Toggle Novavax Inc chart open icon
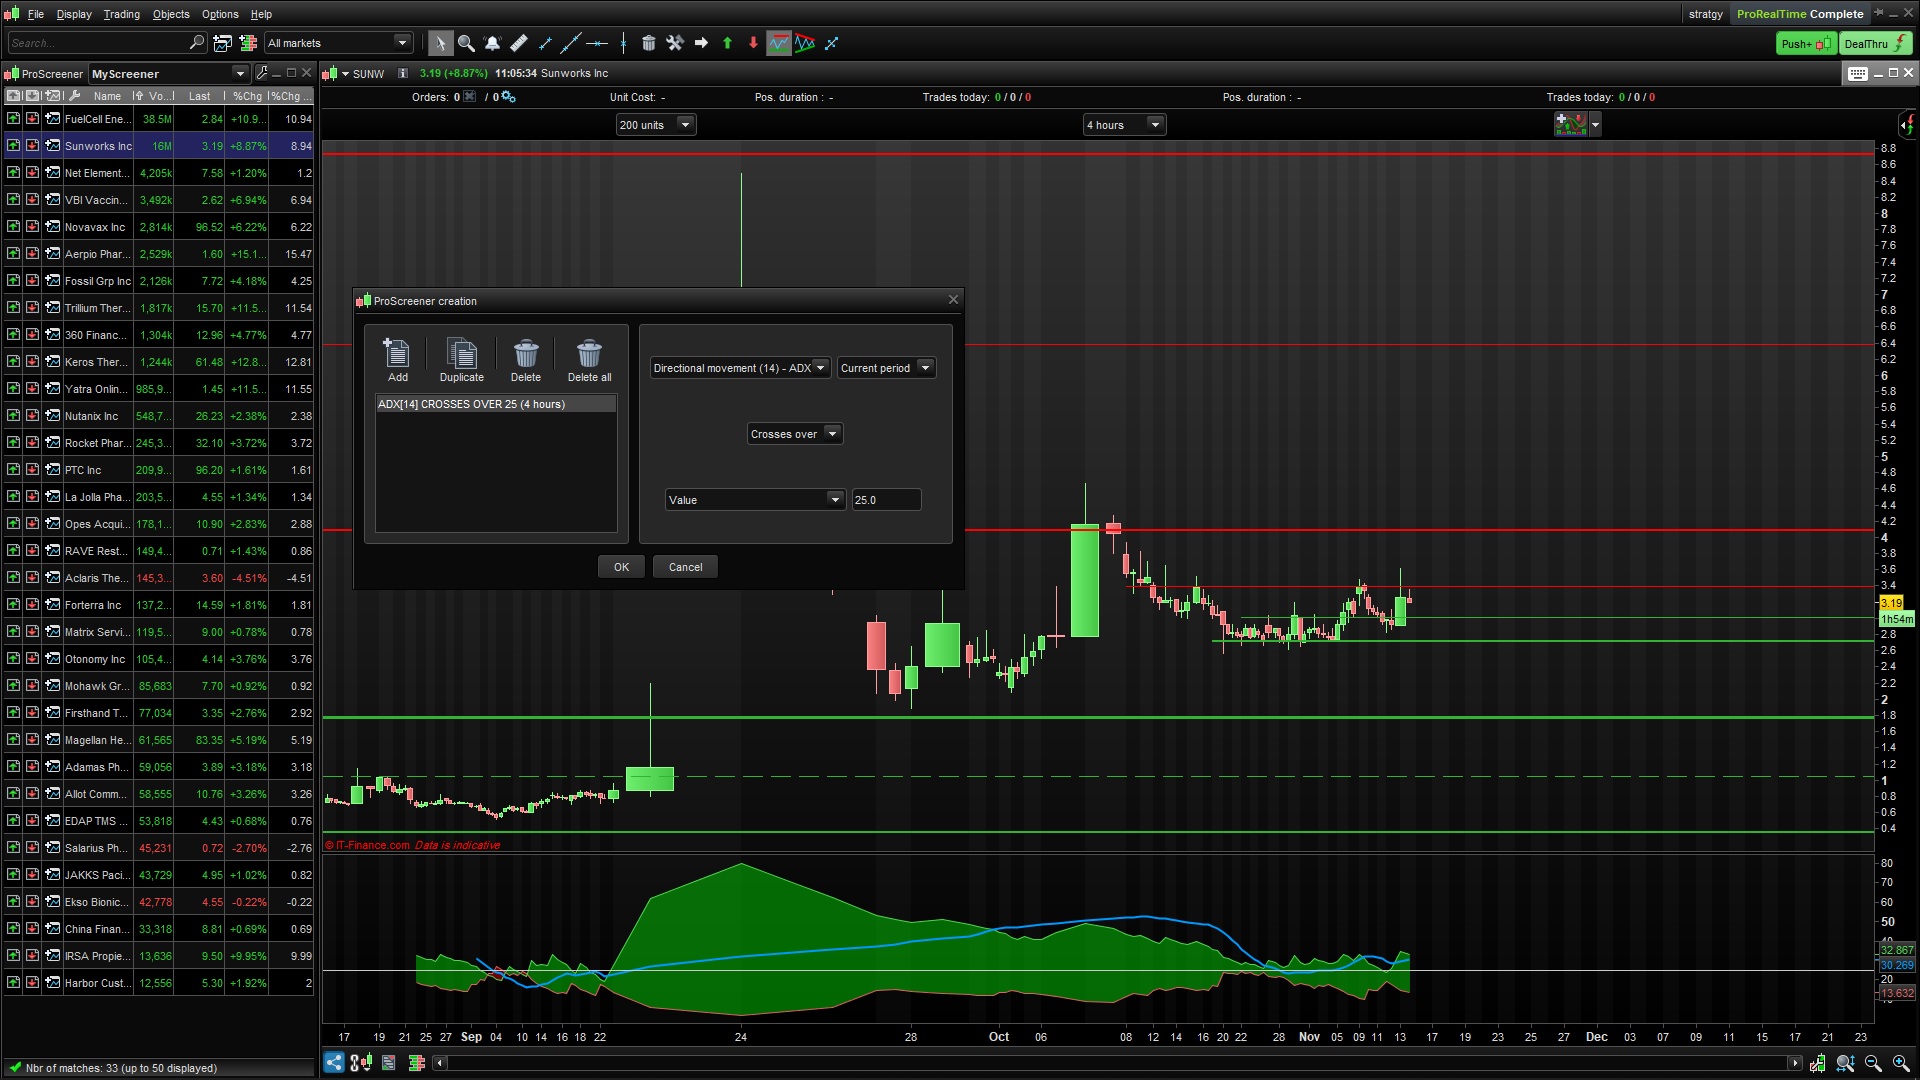Screen dimensions: 1920x1080 (x=52, y=227)
